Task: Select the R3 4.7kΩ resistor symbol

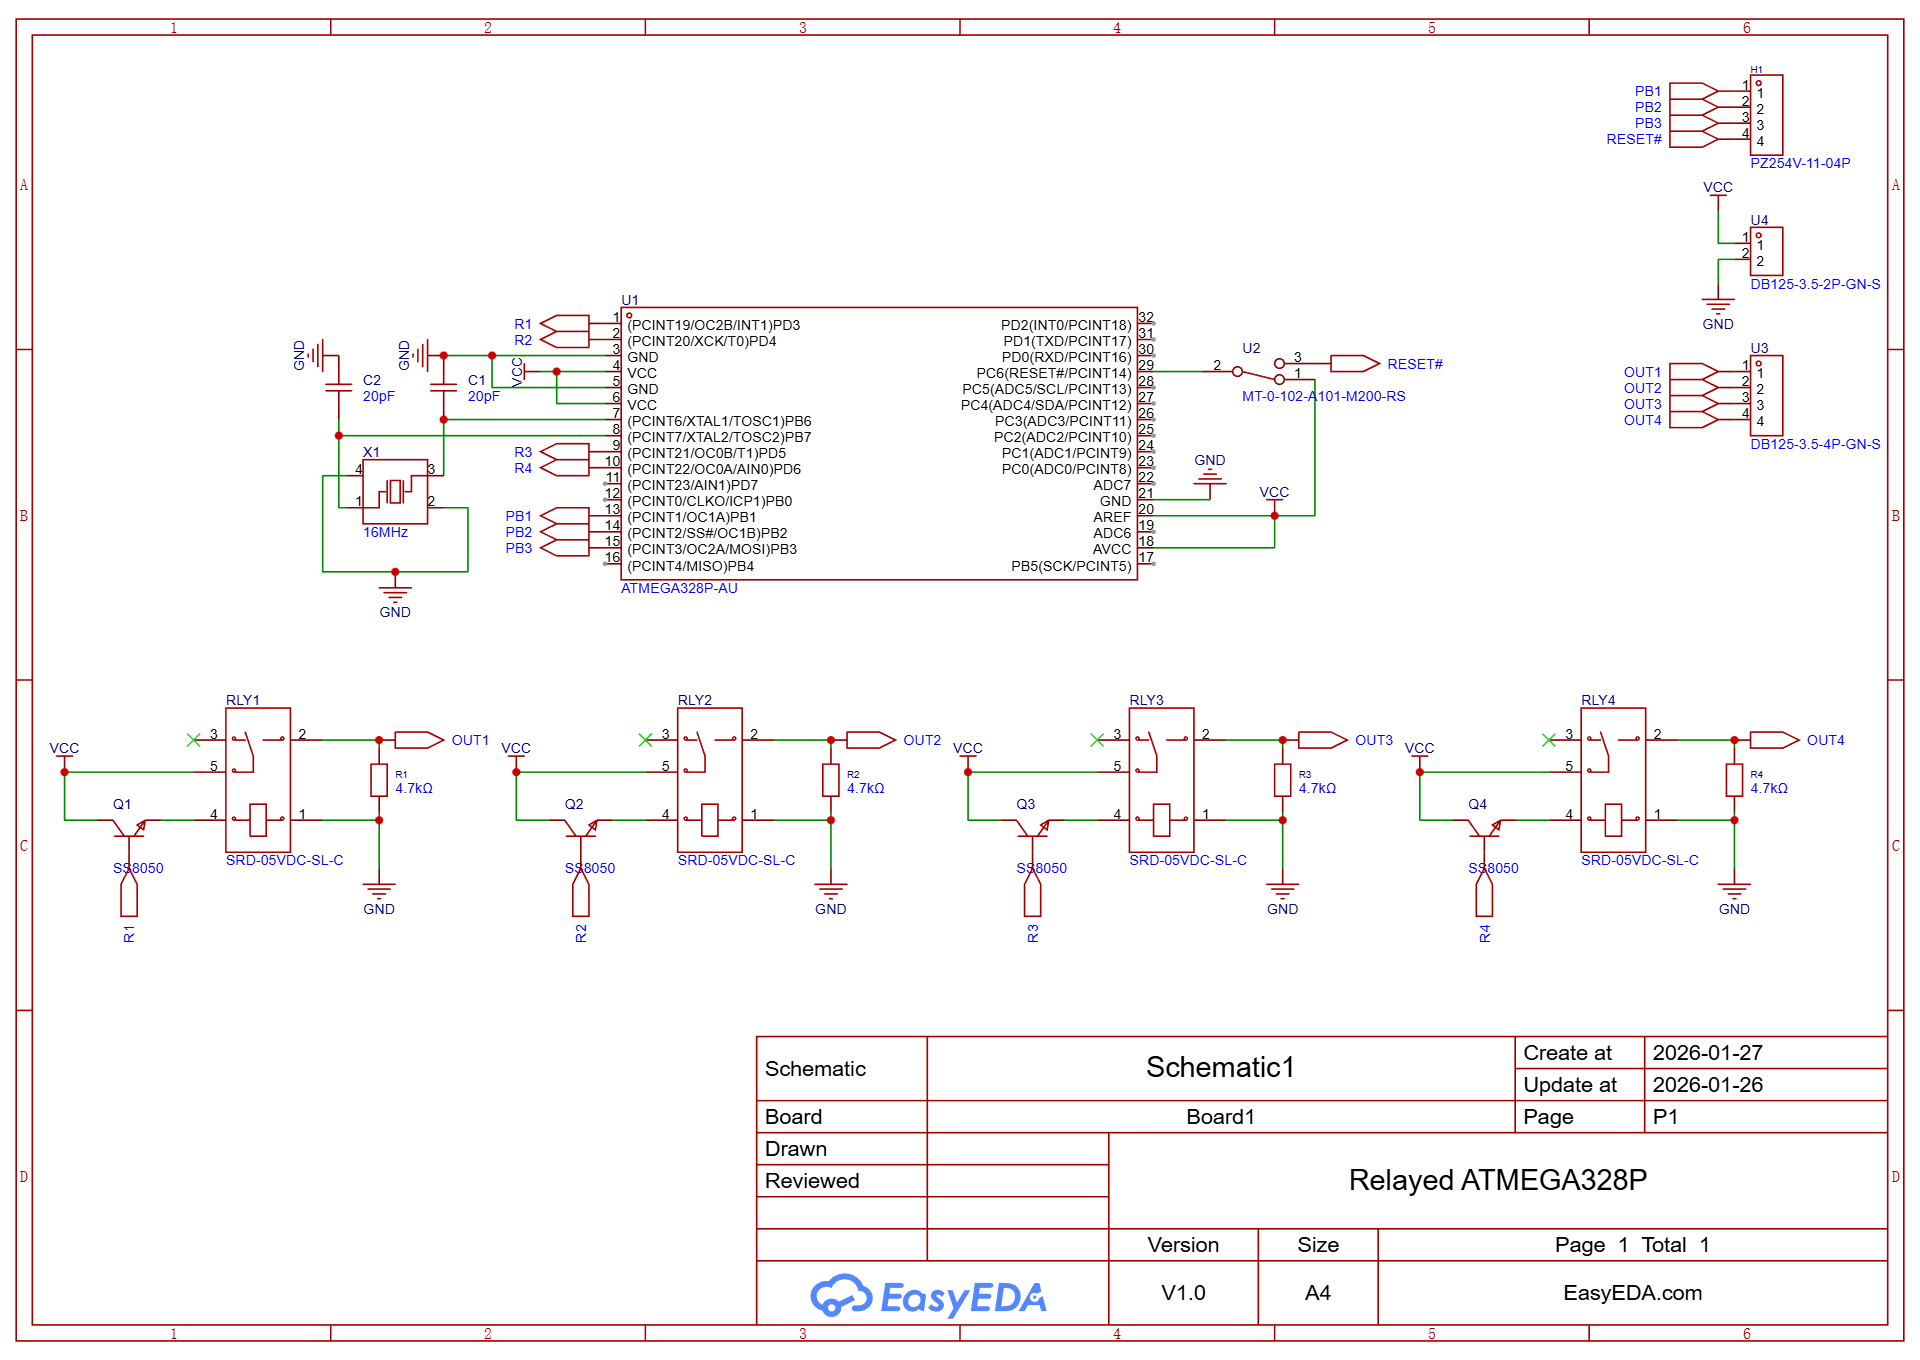Action: [1283, 780]
